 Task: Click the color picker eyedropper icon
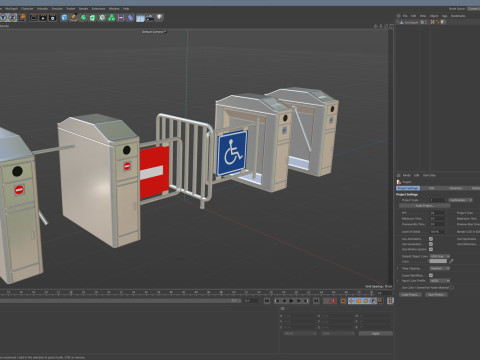pyautogui.click(x=451, y=261)
